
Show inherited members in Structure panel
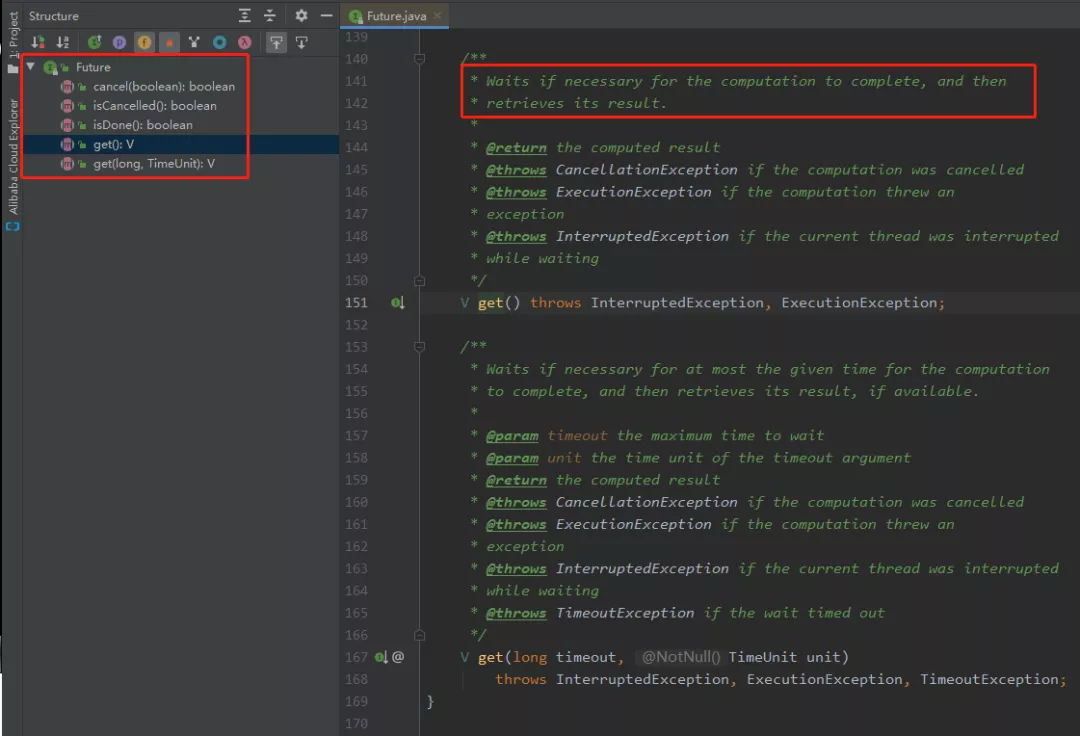coord(94,43)
